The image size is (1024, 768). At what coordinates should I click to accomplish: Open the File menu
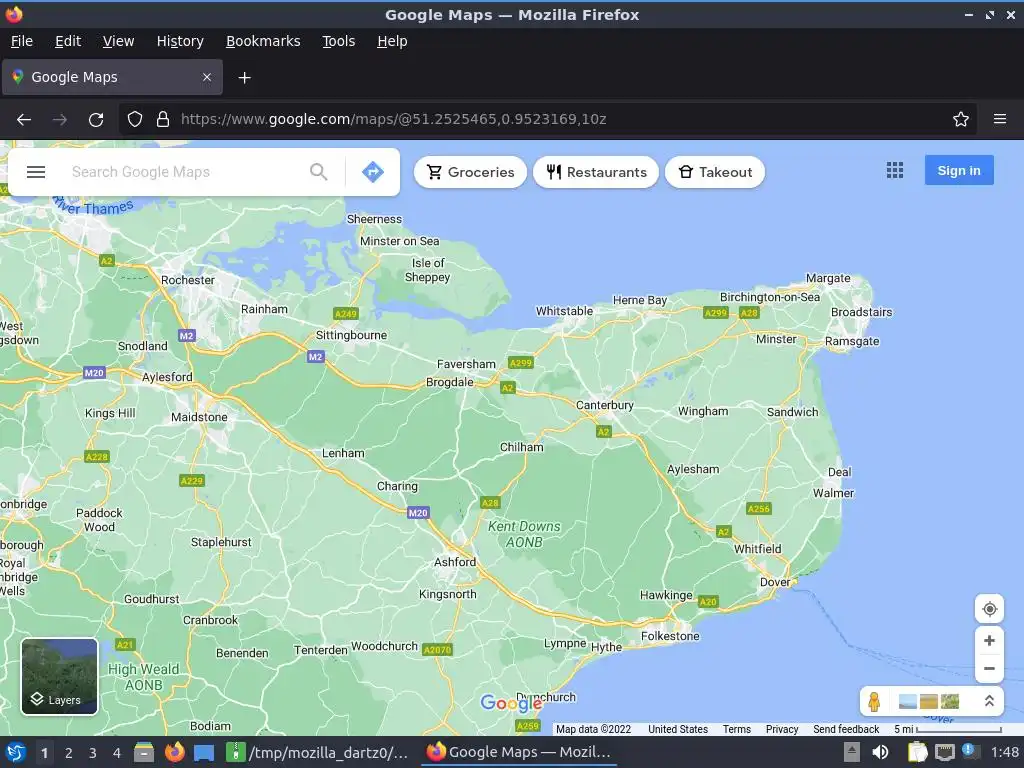point(22,41)
